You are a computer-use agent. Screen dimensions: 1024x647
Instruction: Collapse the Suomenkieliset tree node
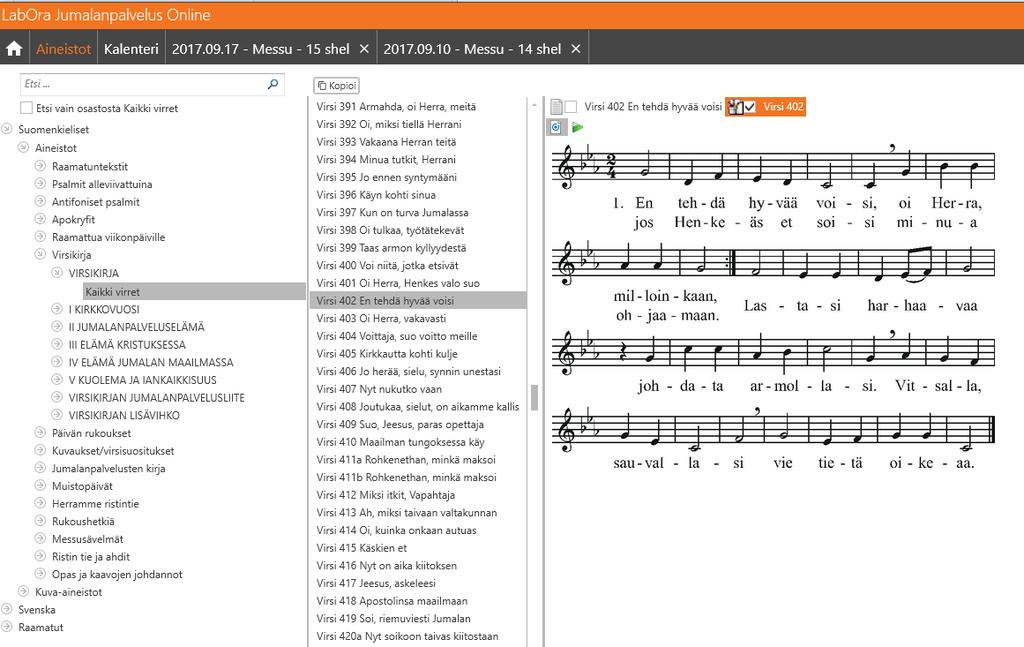point(7,129)
